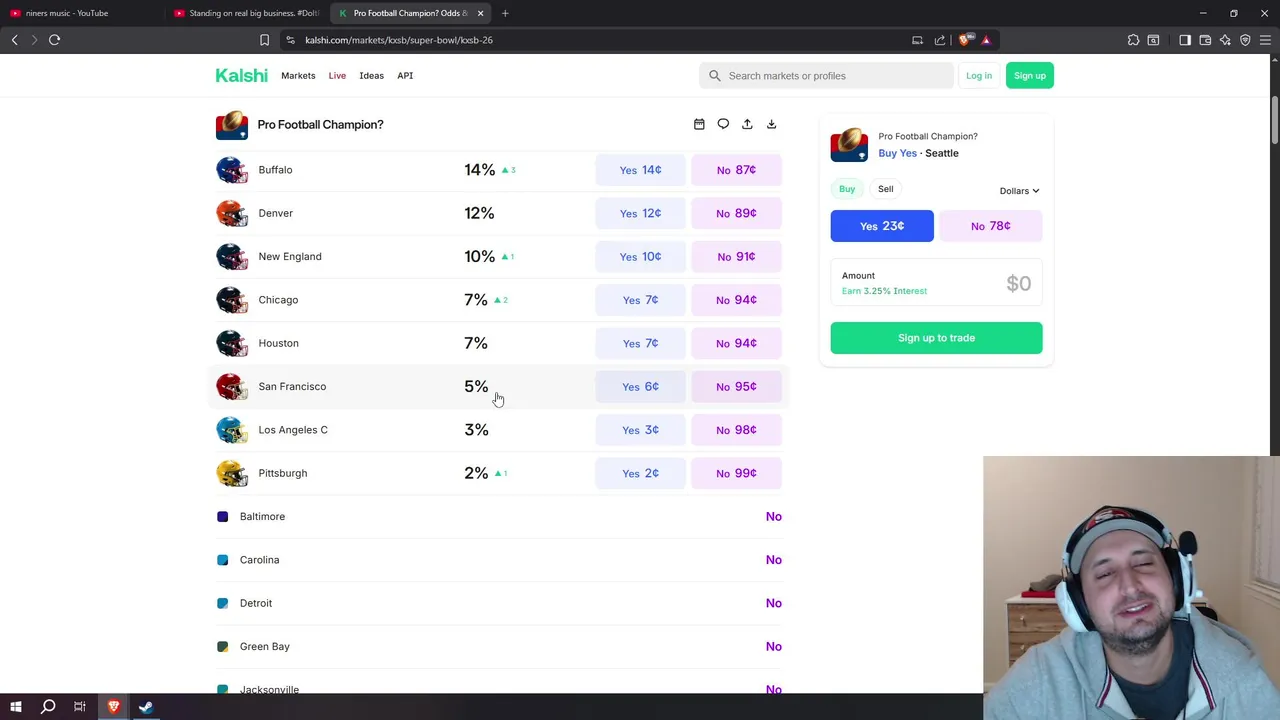Click the Houston team helmet icon

[x=231, y=343]
